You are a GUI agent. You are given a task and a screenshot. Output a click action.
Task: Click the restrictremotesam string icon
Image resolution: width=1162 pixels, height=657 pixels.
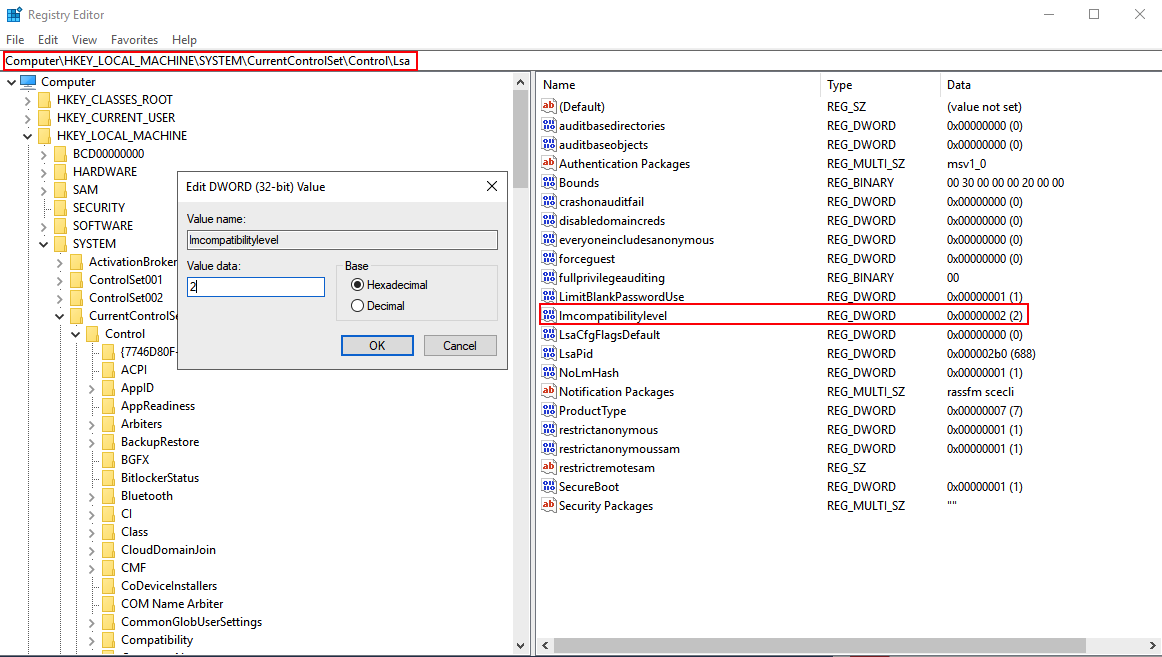[548, 467]
